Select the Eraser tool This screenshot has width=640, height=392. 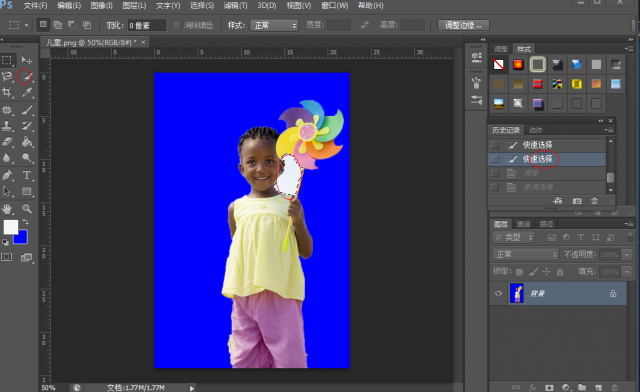pyautogui.click(x=7, y=142)
